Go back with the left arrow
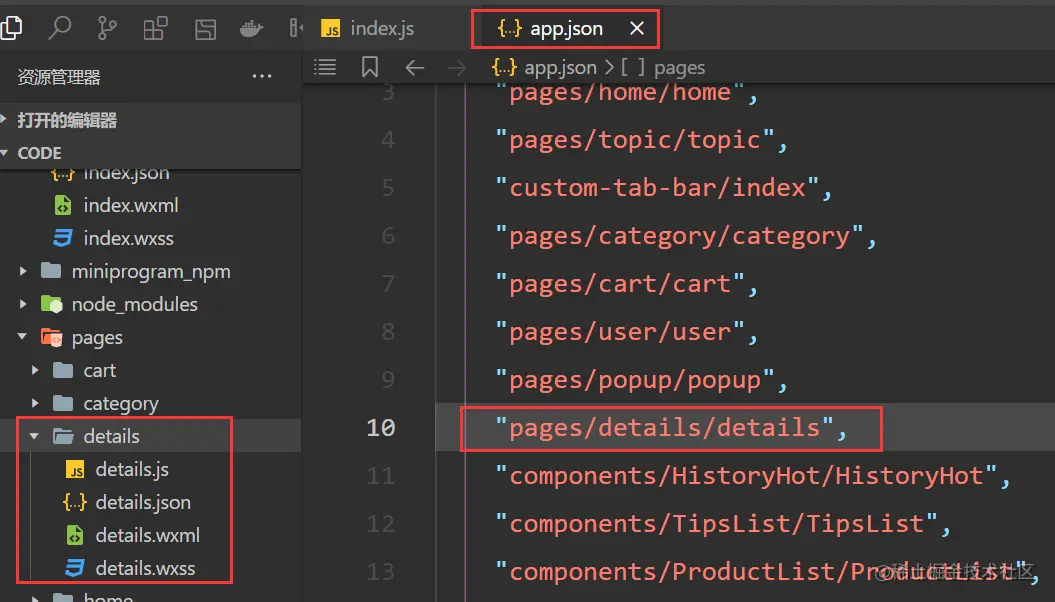This screenshot has height=602, width=1055. [x=414, y=67]
